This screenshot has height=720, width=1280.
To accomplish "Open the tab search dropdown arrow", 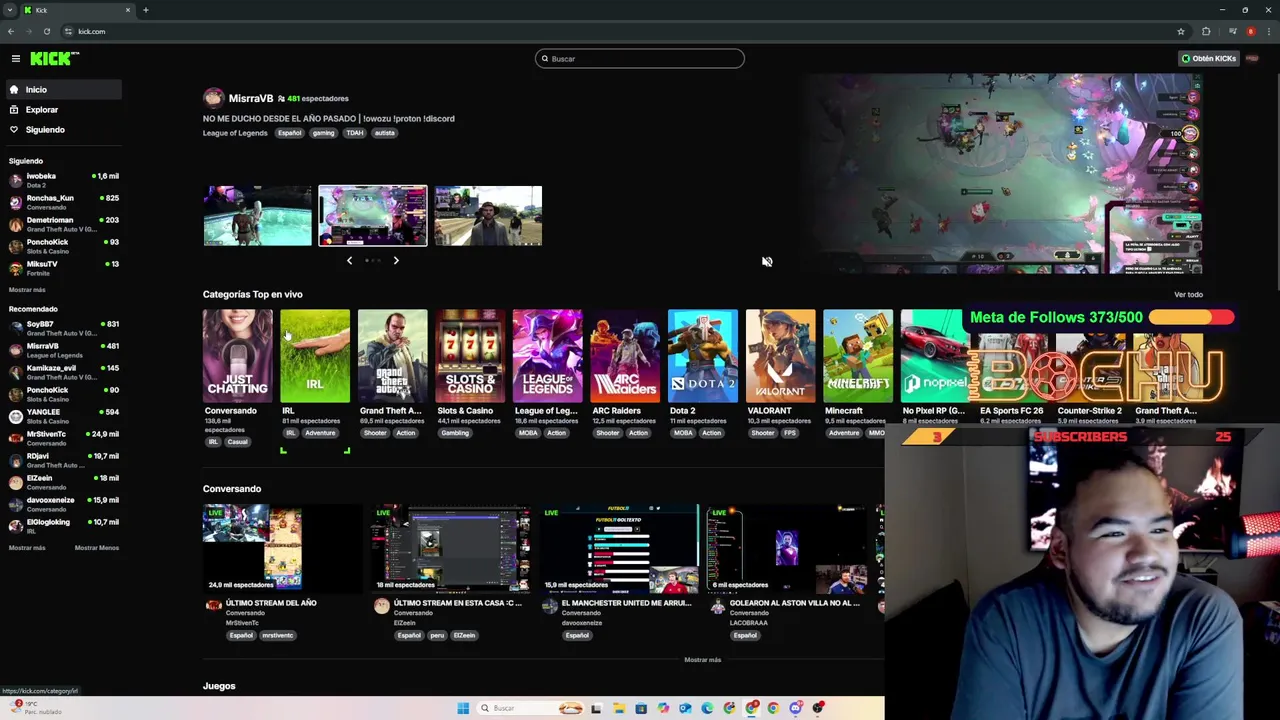I will 9,10.
